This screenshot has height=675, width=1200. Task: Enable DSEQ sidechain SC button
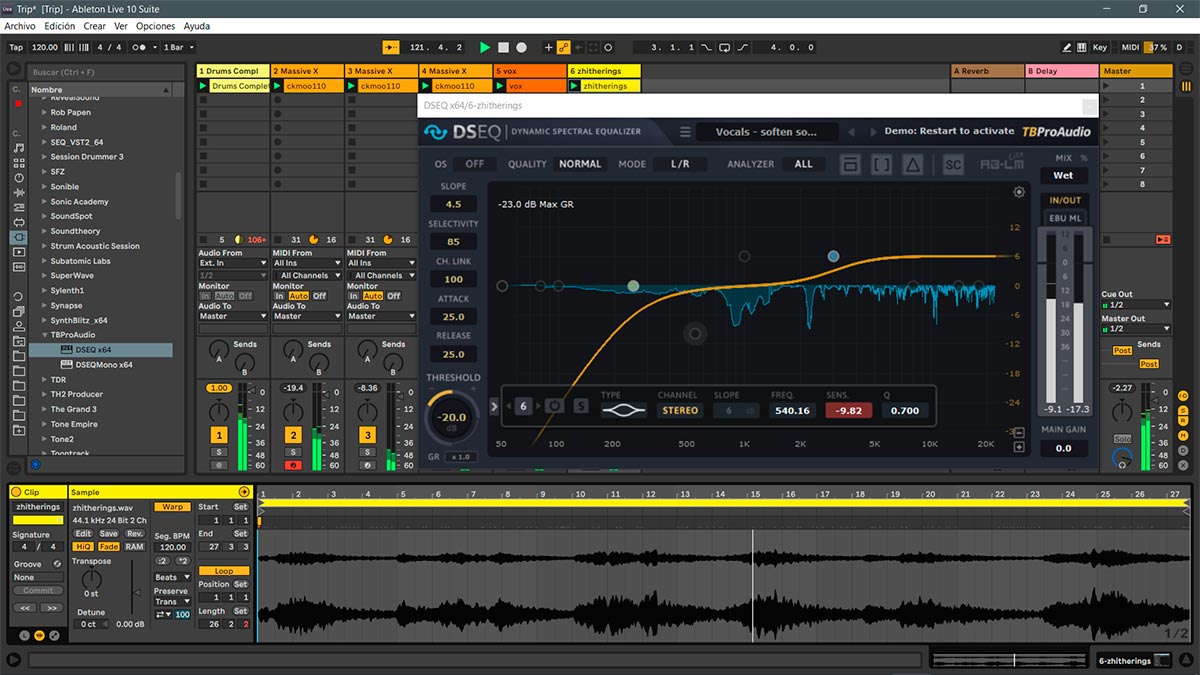pos(952,165)
